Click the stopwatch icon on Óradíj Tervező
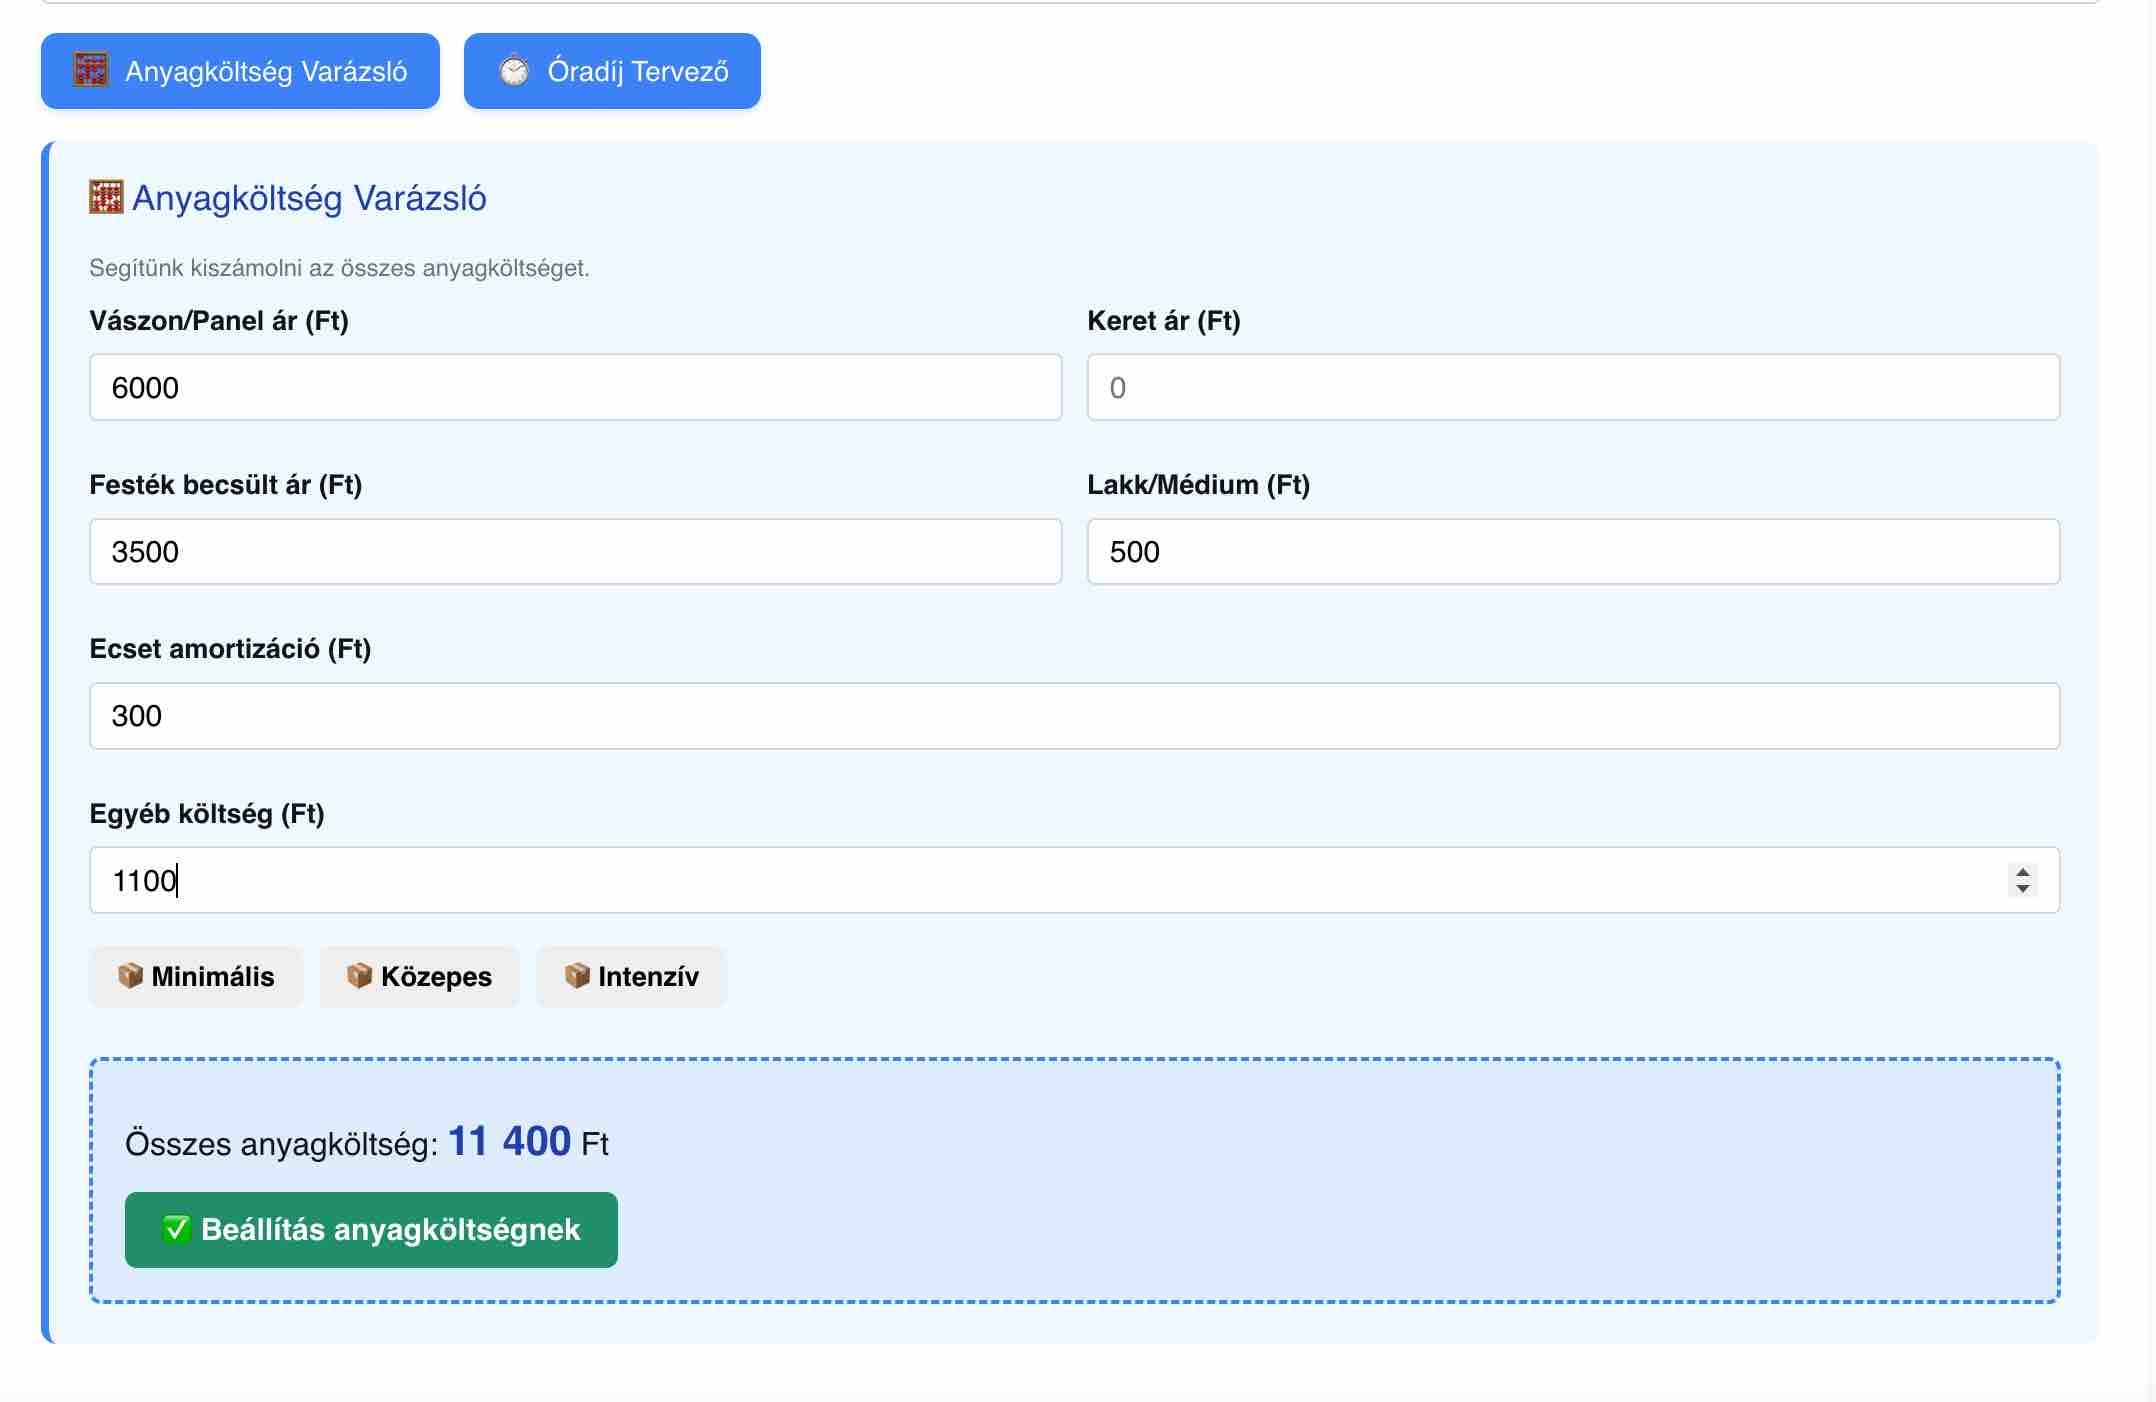The height and width of the screenshot is (1402, 2156). (x=515, y=70)
